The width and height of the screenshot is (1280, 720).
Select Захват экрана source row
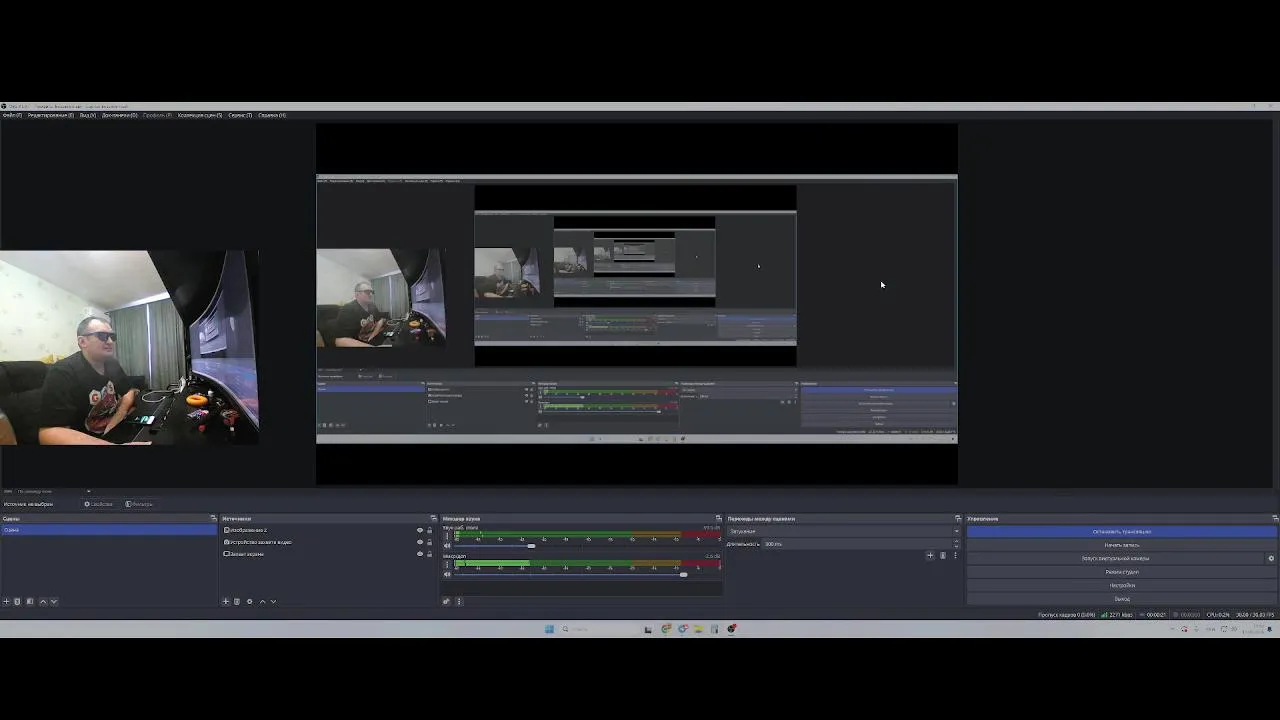coord(326,554)
